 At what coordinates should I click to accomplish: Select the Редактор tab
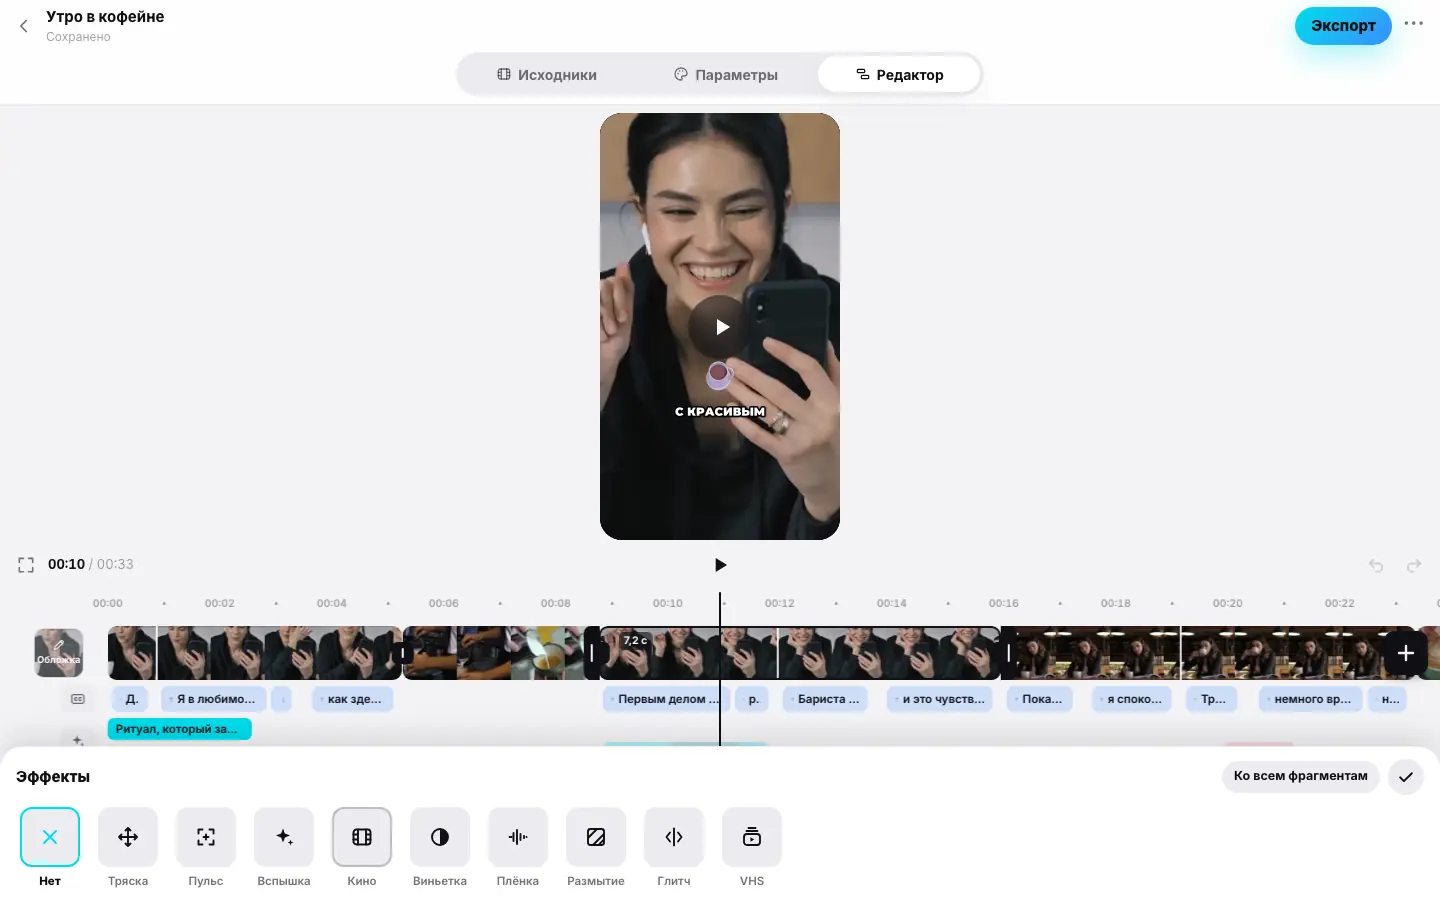899,75
